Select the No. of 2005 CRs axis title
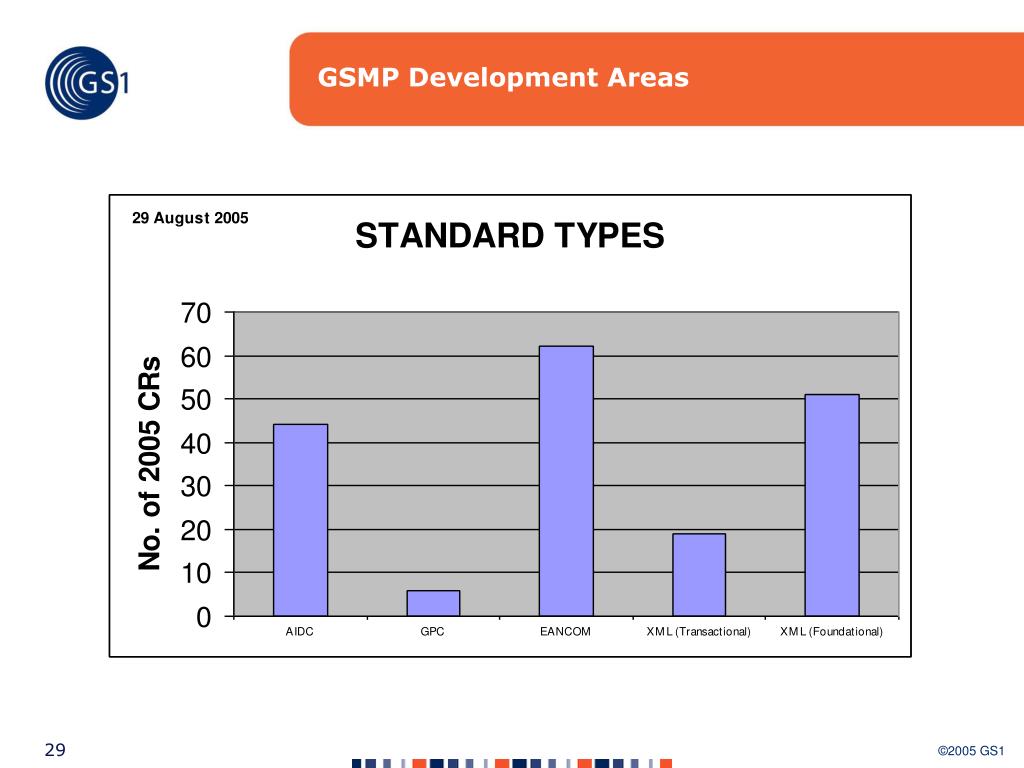The width and height of the screenshot is (1024, 768). click(150, 463)
